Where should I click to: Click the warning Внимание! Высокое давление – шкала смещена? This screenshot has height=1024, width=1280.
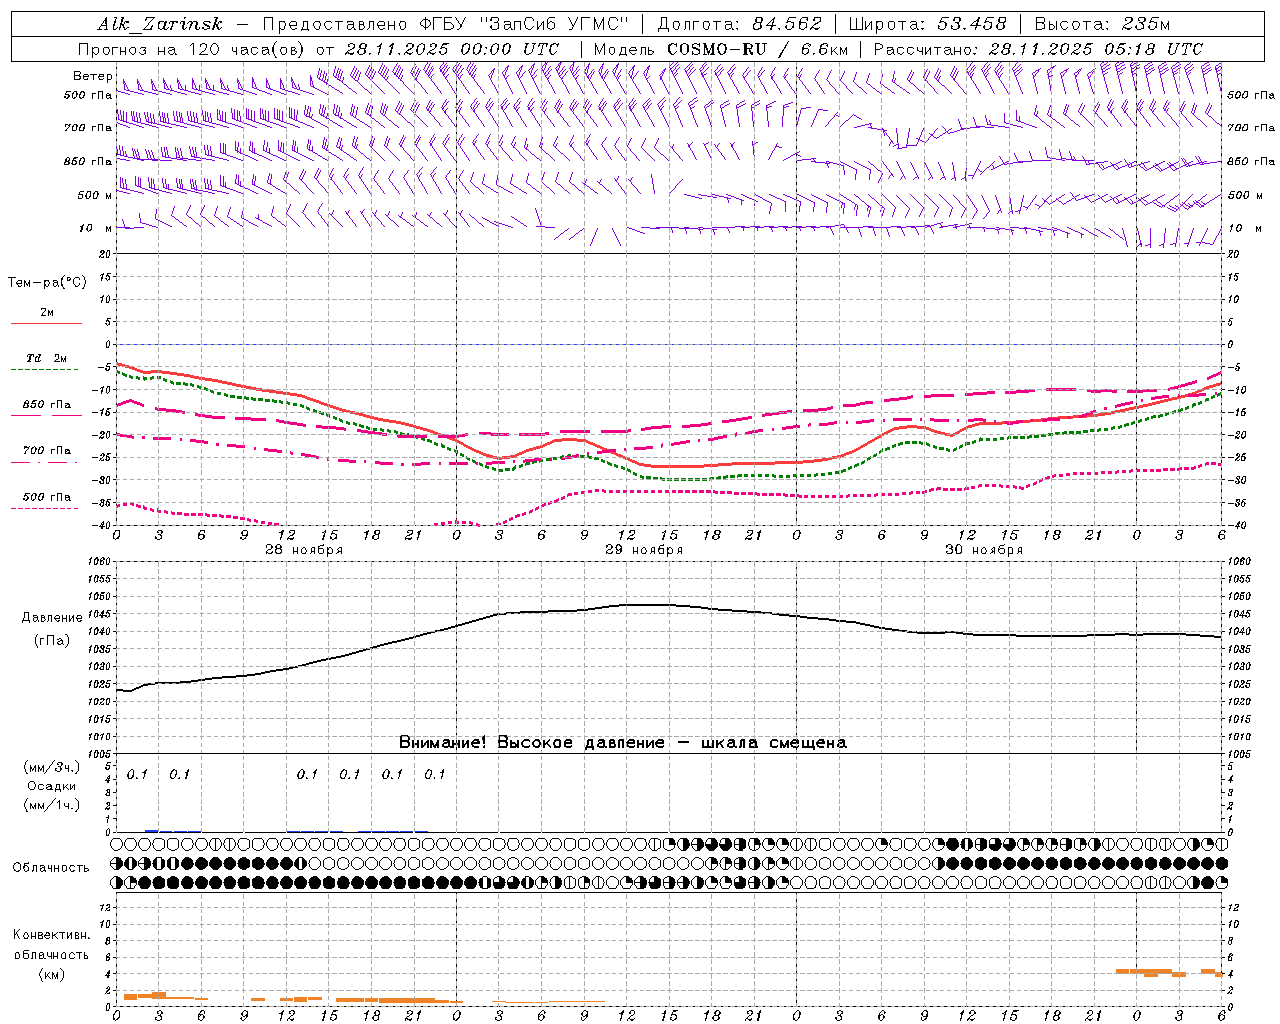point(623,743)
